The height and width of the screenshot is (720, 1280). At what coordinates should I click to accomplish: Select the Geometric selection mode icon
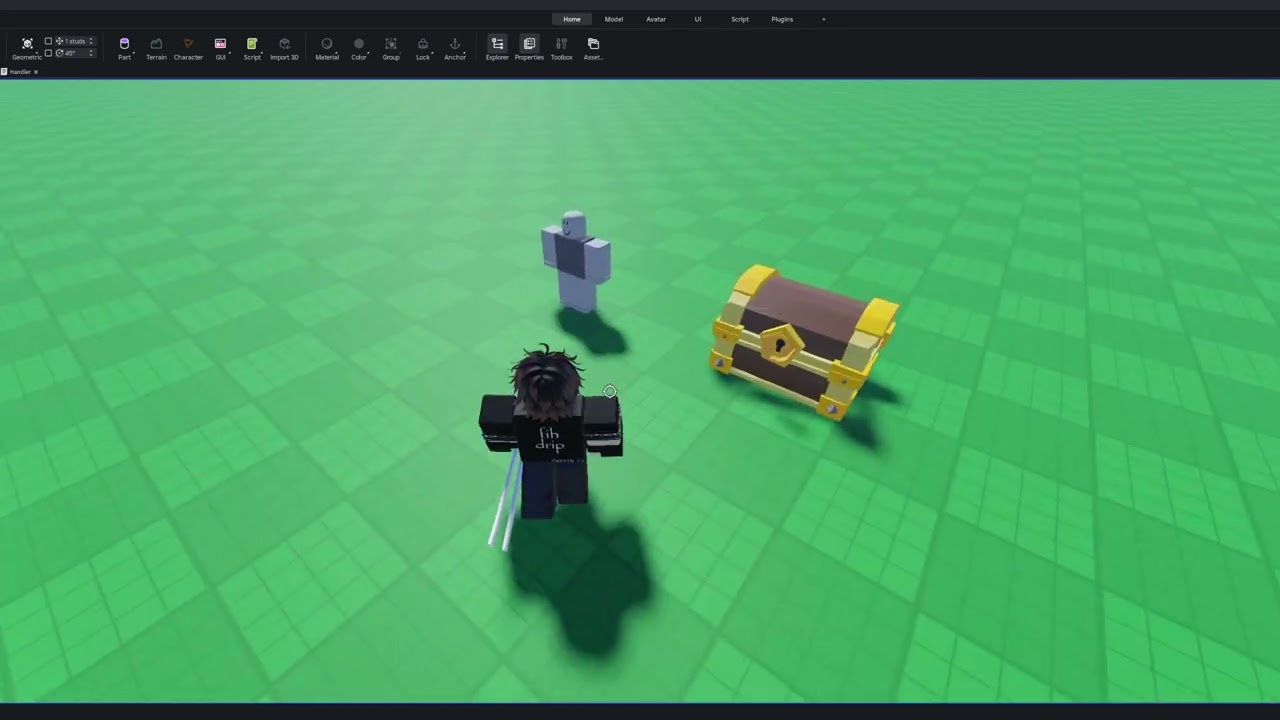27,43
